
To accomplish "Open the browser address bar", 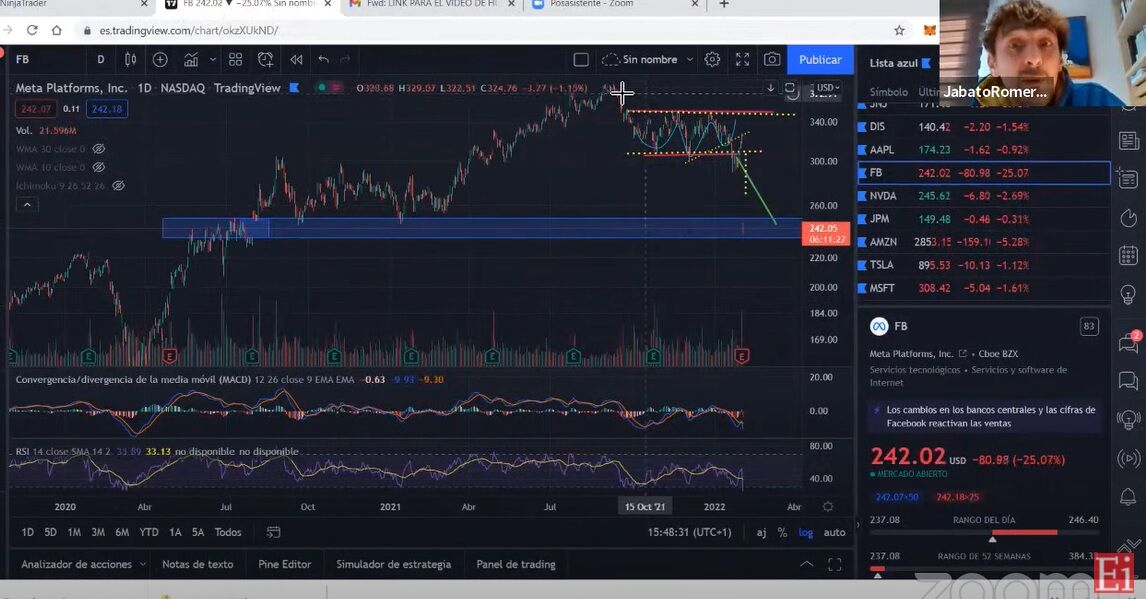I will tap(482, 30).
